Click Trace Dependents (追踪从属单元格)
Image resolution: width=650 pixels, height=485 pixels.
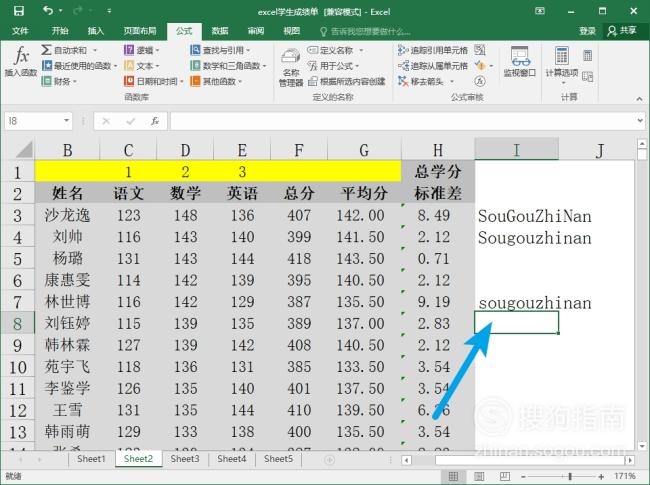point(433,65)
